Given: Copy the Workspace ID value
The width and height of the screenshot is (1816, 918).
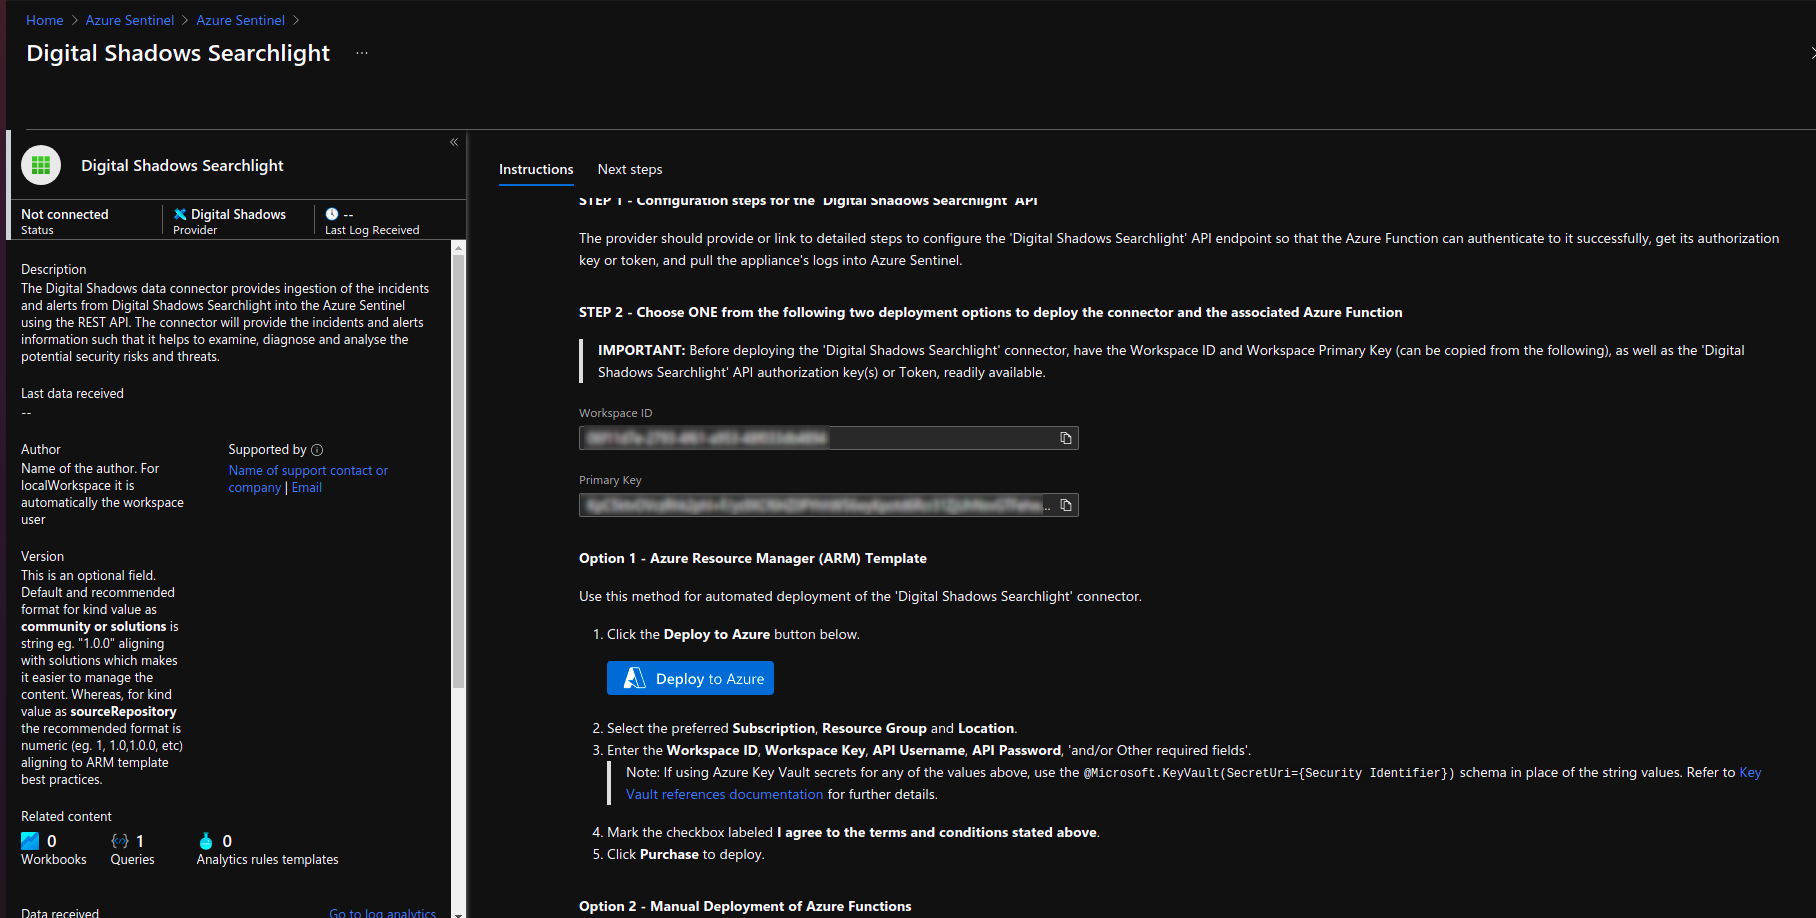Looking at the screenshot, I should [1066, 438].
